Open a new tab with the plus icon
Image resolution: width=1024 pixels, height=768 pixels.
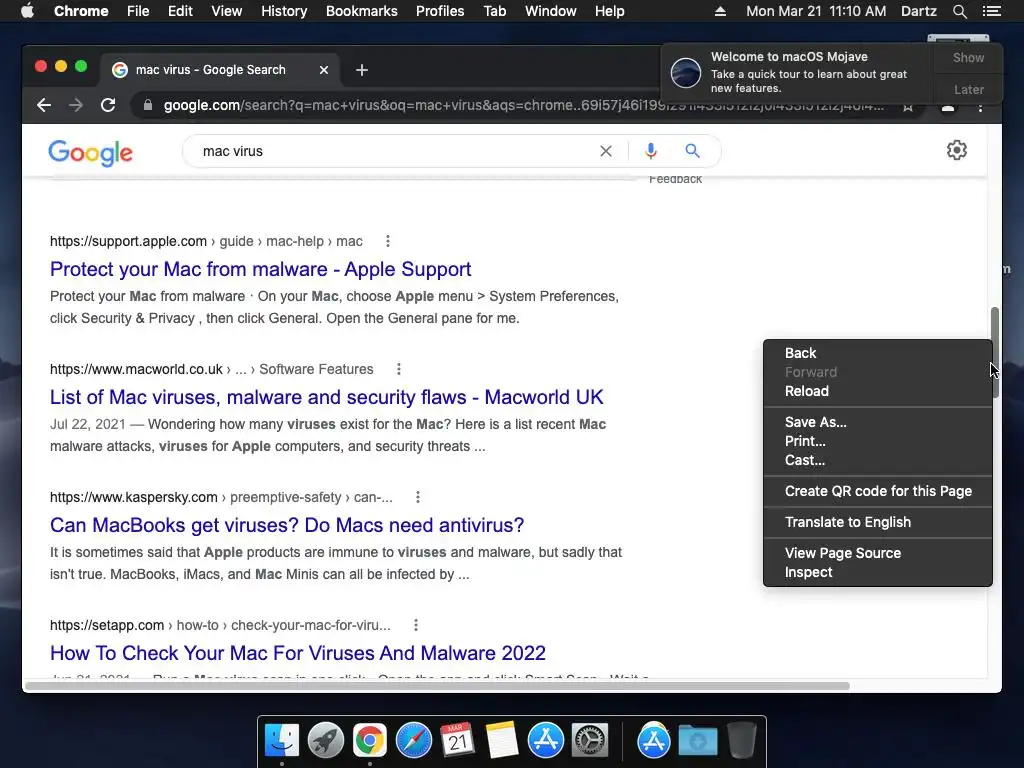point(362,70)
